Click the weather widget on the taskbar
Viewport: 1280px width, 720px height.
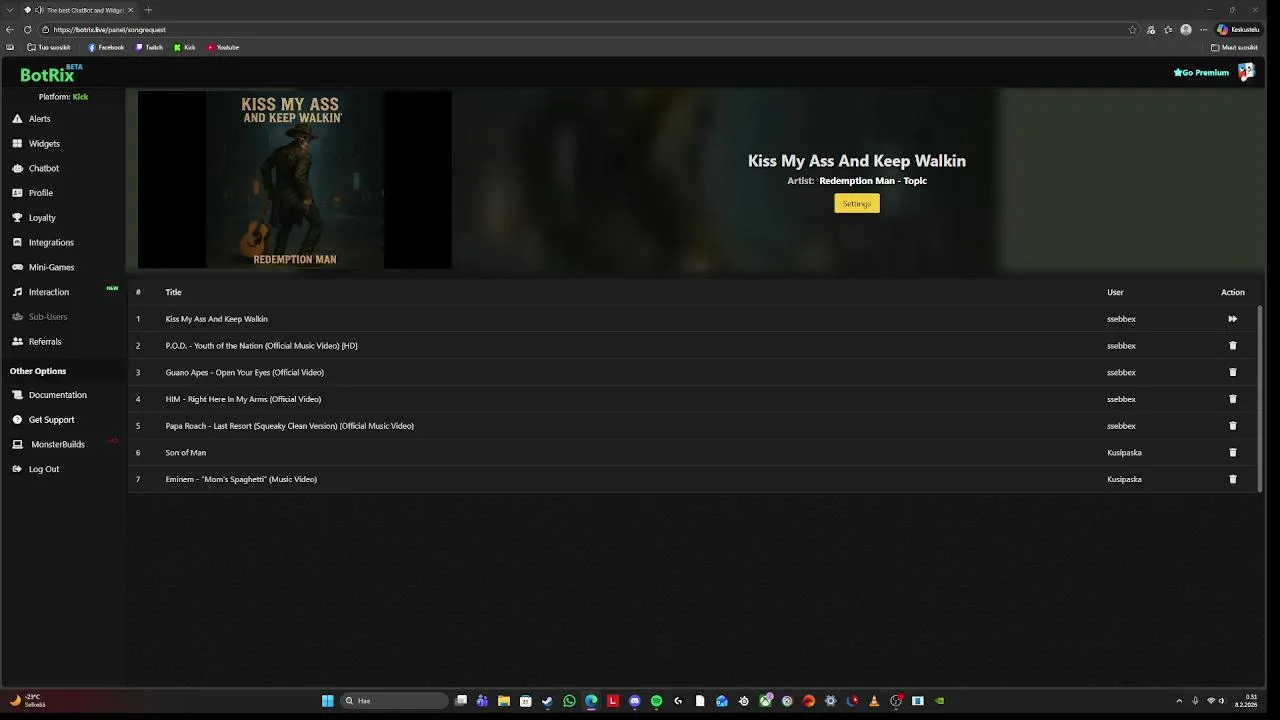[27, 701]
